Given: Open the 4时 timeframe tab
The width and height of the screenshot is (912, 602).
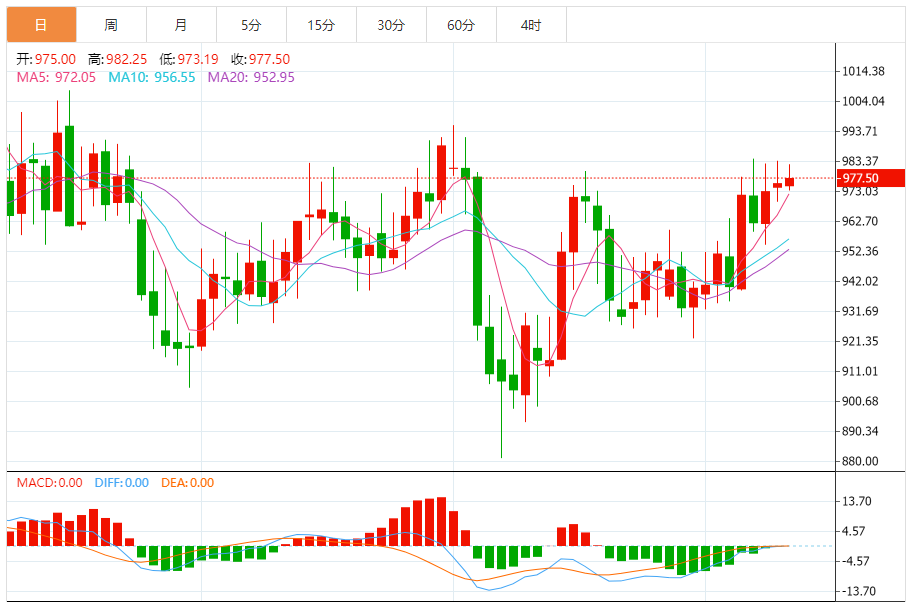Looking at the screenshot, I should [x=531, y=25].
